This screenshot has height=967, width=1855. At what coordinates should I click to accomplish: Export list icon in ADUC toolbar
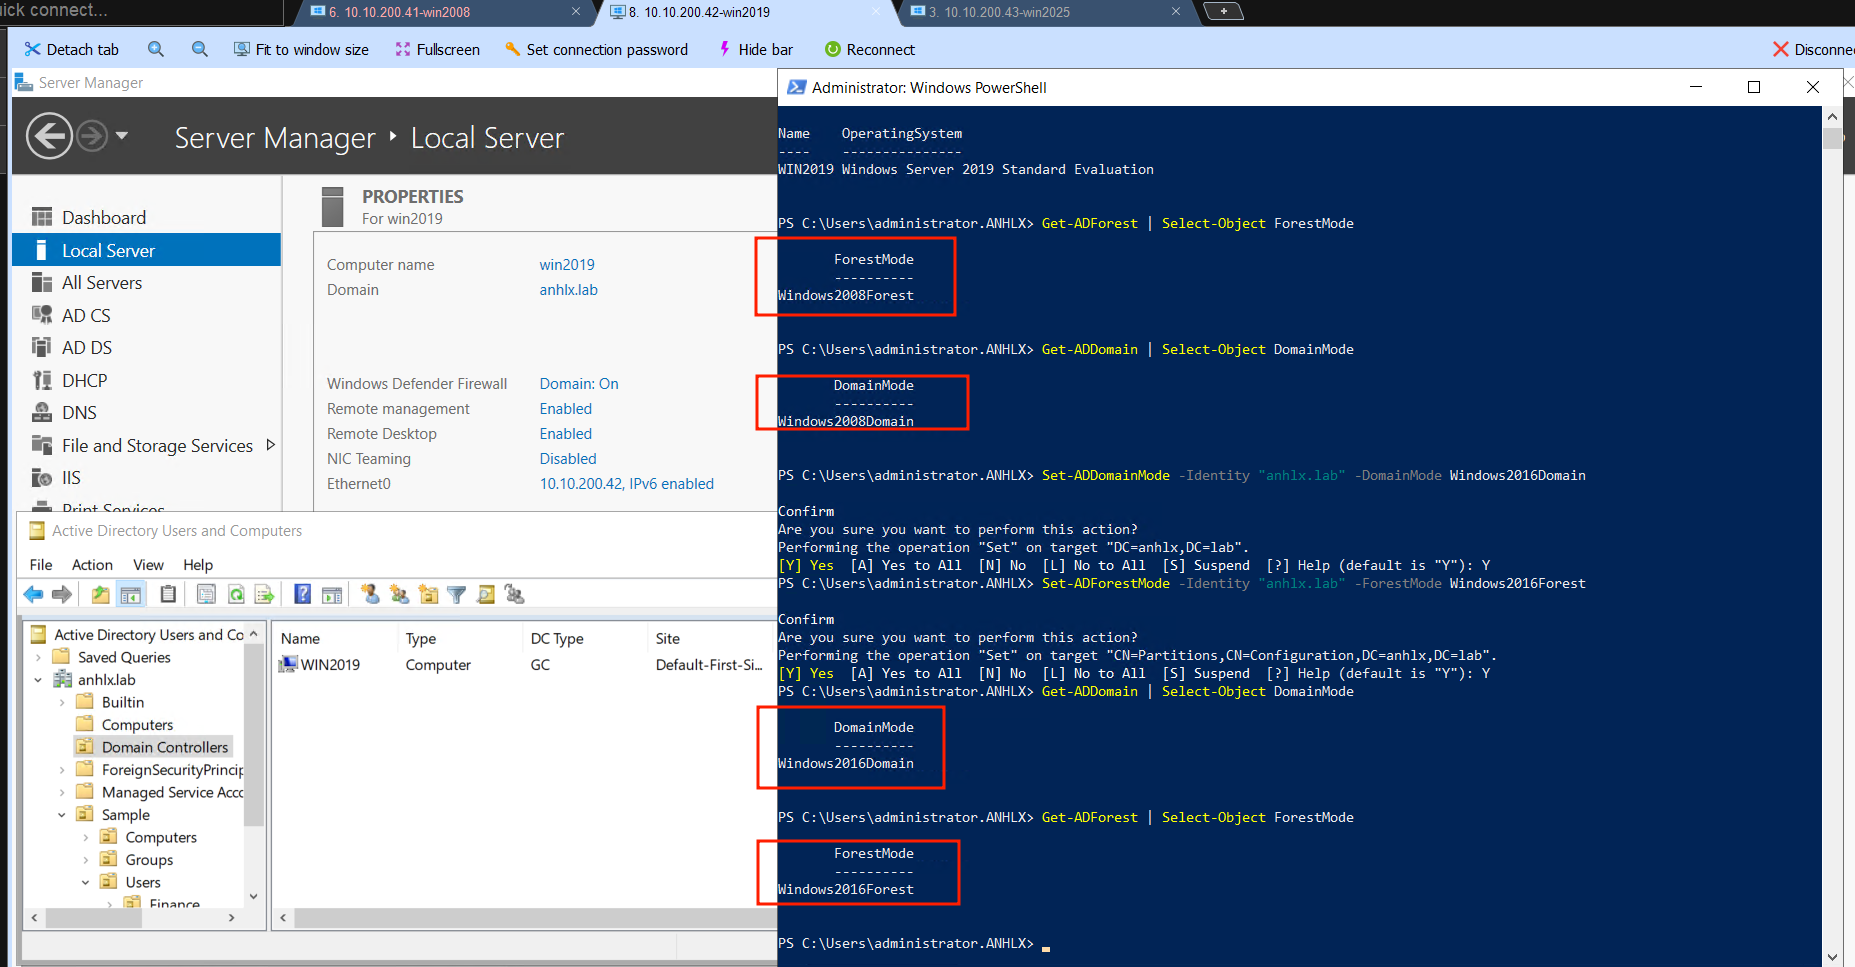click(264, 595)
